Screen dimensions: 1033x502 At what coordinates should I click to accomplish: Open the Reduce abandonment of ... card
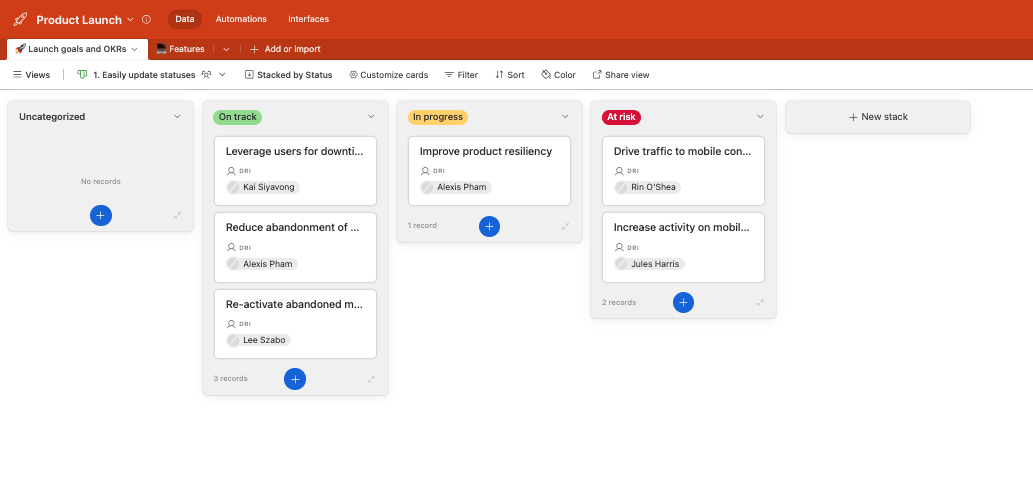pos(295,248)
